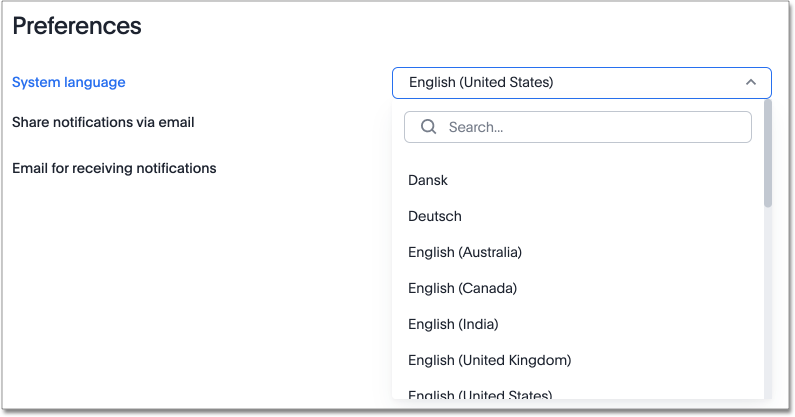Image resolution: width=795 pixels, height=417 pixels.
Task: Click Email for receiving notifications label
Action: click(114, 168)
